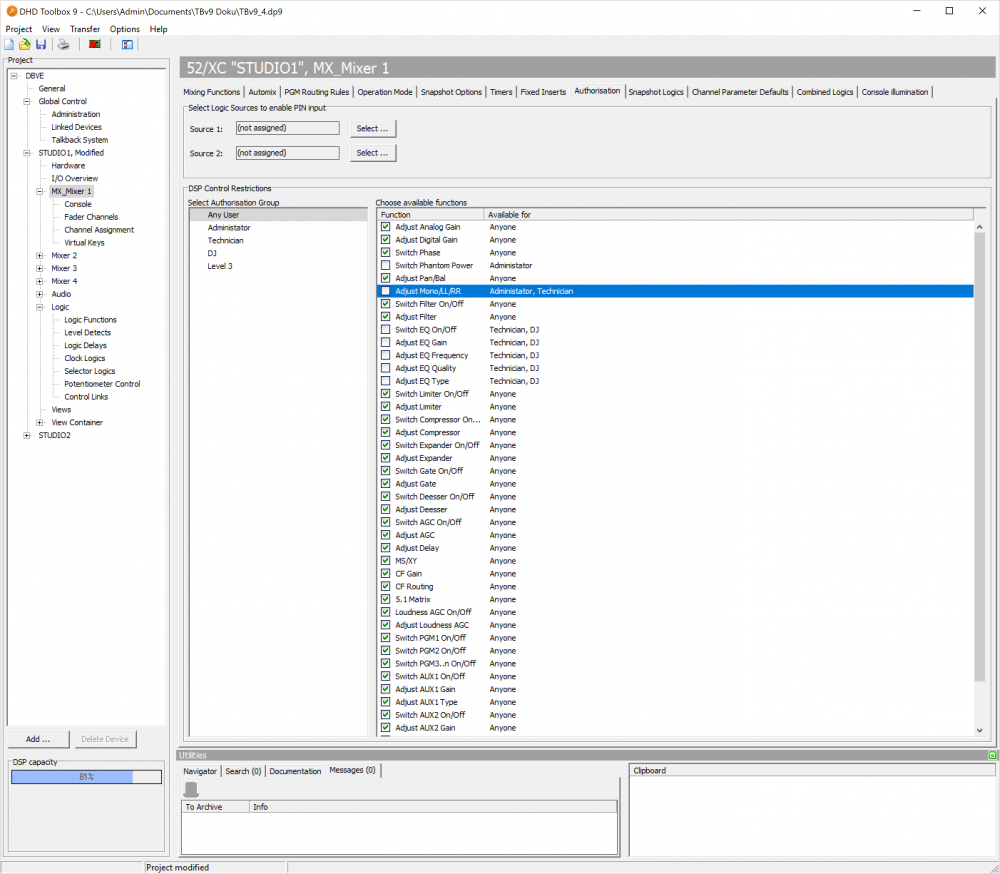Click Select button for Source 1

[x=371, y=128]
